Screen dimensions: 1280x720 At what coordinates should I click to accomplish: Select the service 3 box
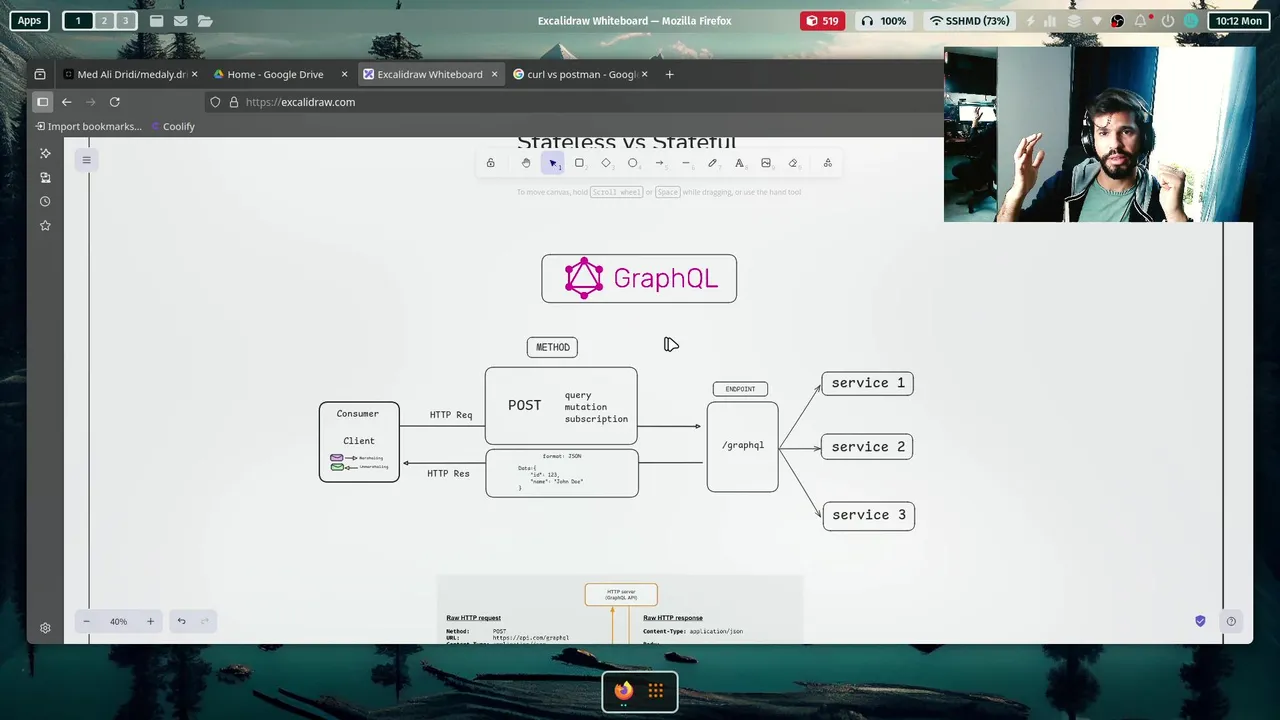(x=868, y=516)
